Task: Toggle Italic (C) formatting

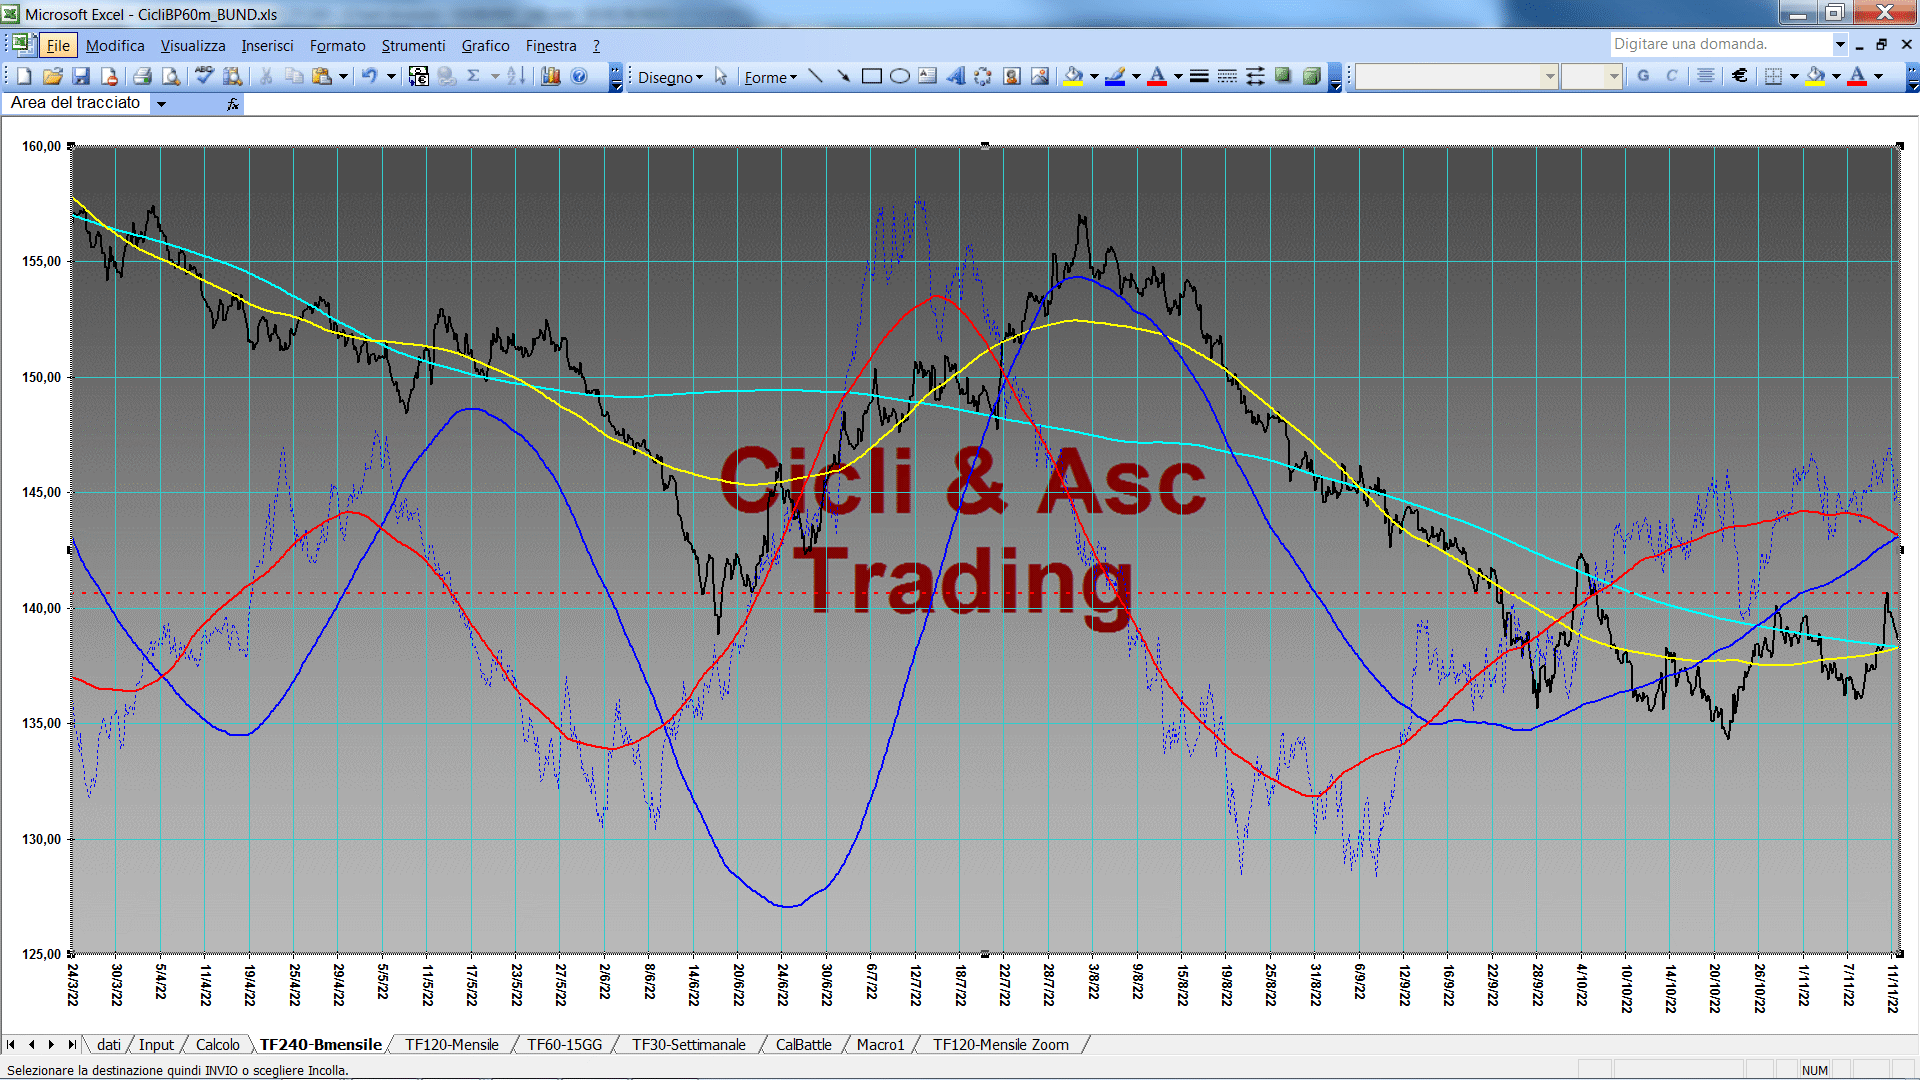Action: coord(1671,76)
